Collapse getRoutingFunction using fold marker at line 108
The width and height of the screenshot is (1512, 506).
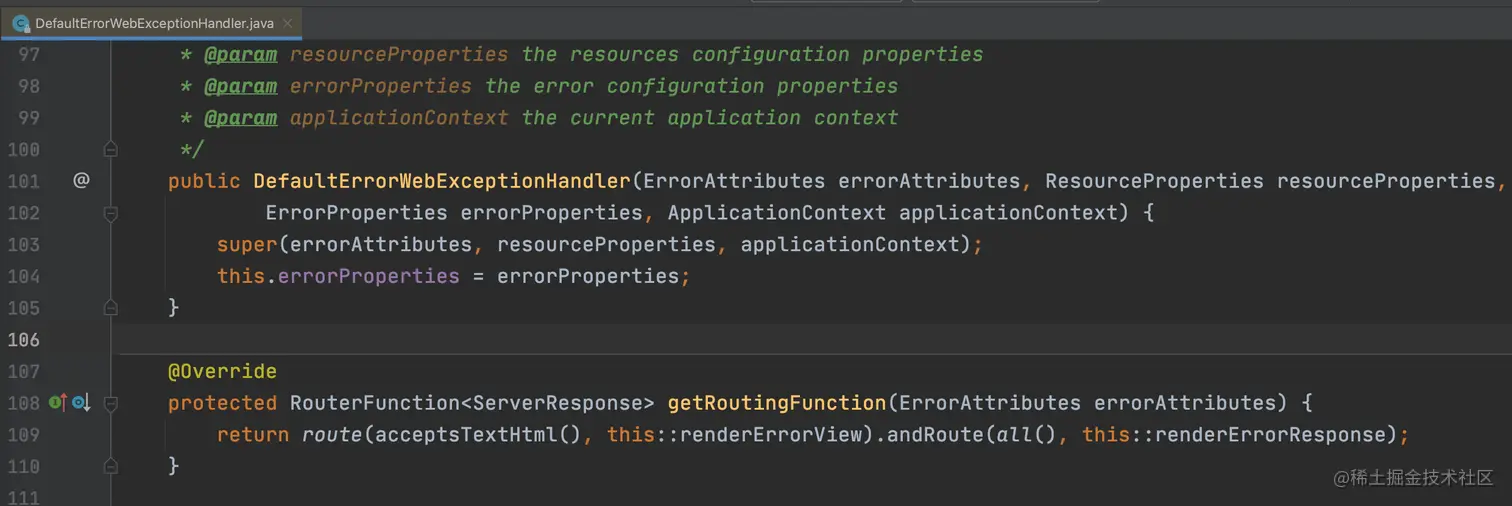tap(111, 403)
